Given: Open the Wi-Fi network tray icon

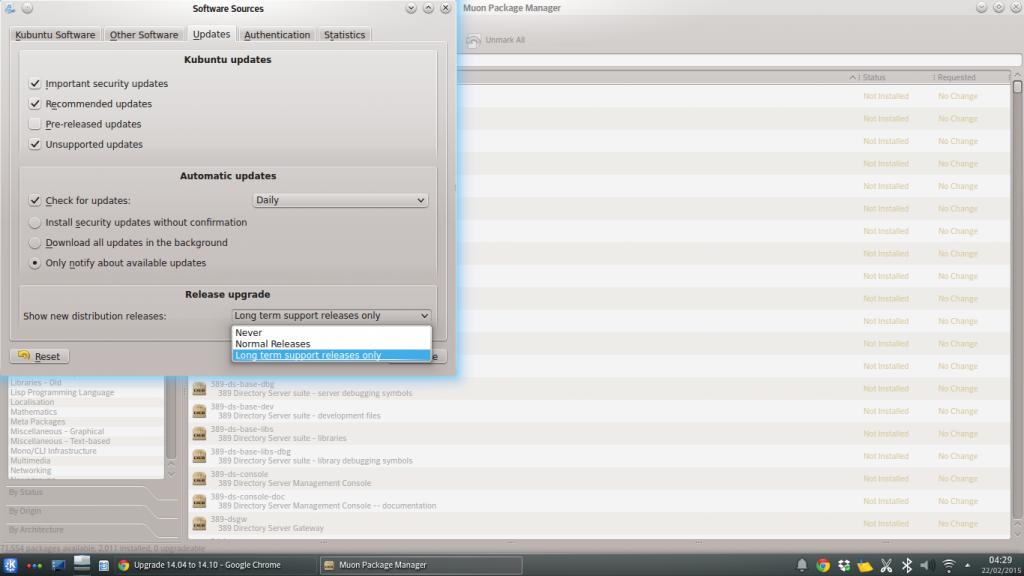Looking at the screenshot, I should point(948,565).
